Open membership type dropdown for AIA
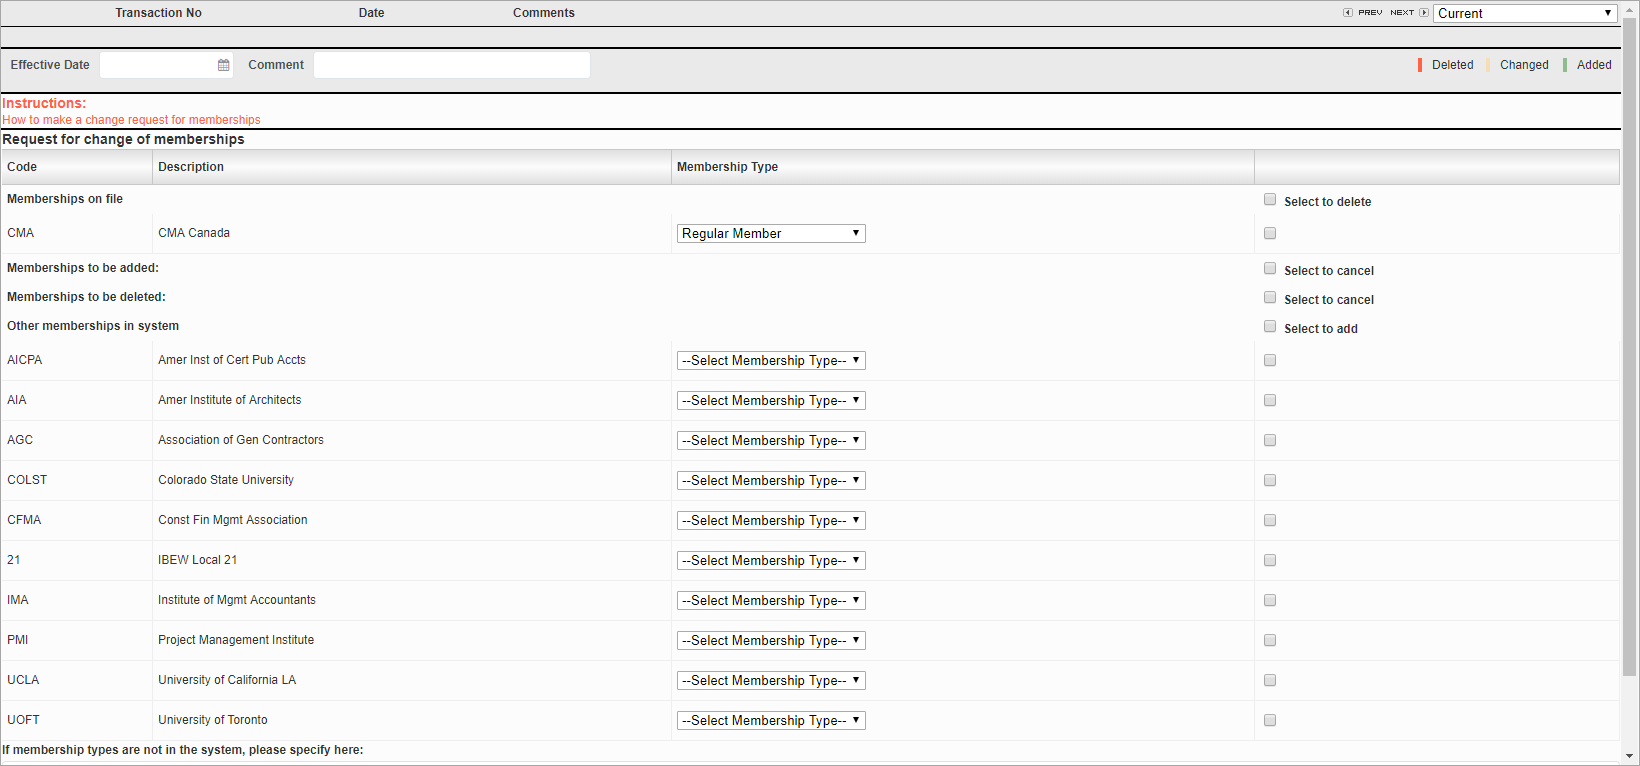The width and height of the screenshot is (1640, 766). 771,400
